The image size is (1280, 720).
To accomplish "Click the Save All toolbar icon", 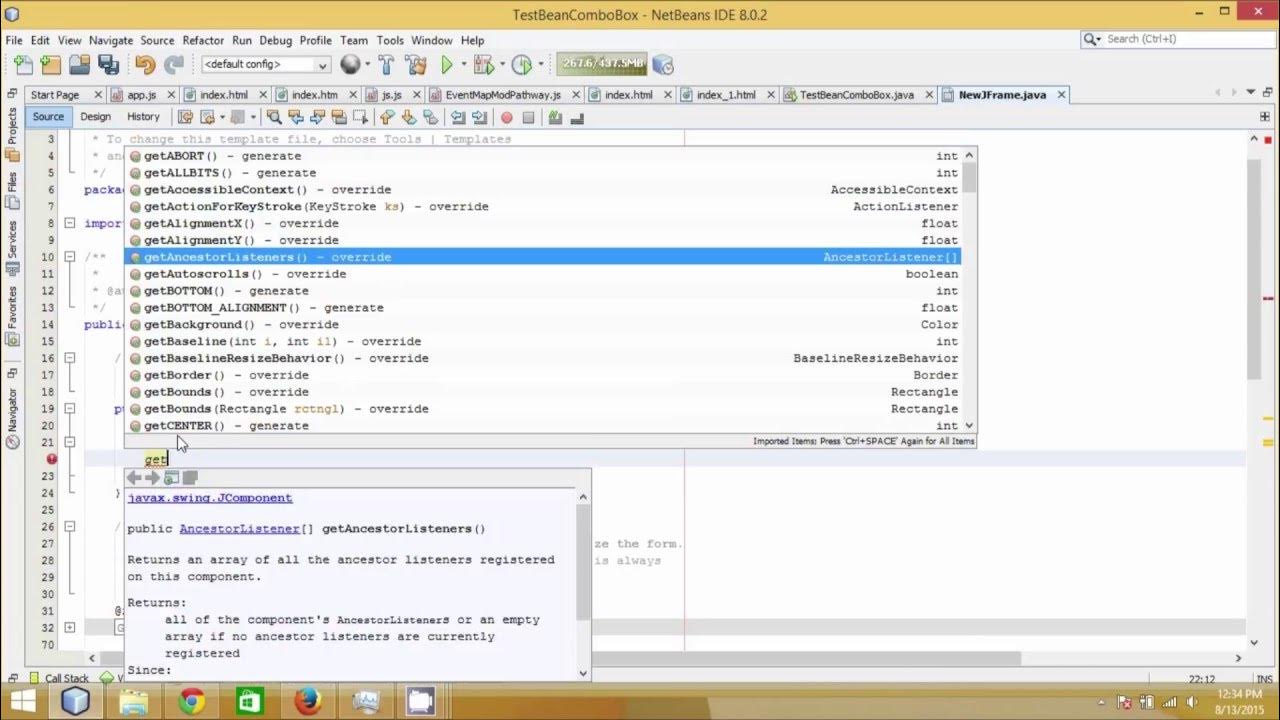I will click(x=108, y=65).
